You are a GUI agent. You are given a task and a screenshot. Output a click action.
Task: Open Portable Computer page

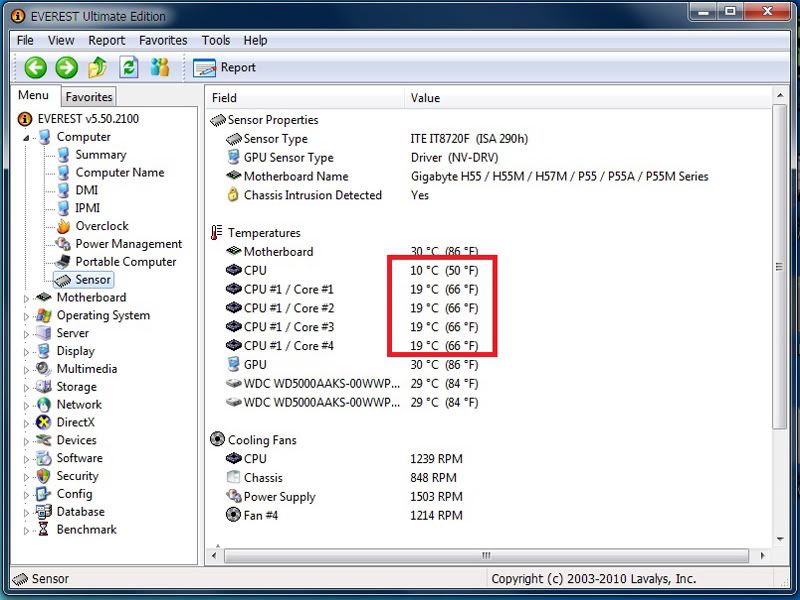(126, 262)
